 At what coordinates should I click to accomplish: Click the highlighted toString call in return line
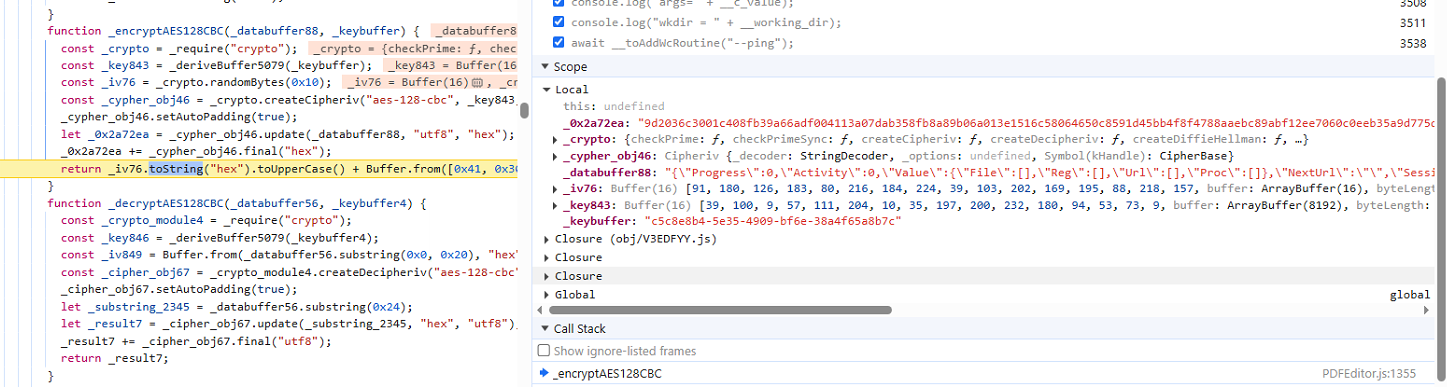tap(175, 168)
